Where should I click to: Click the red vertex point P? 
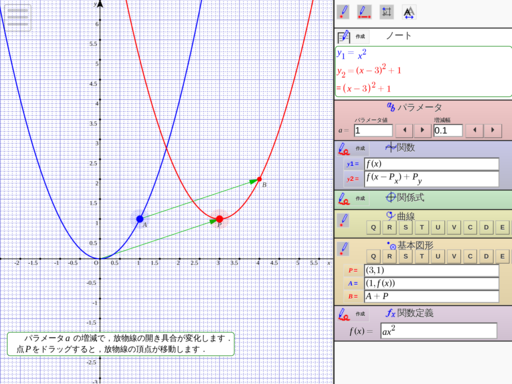[x=219, y=219]
